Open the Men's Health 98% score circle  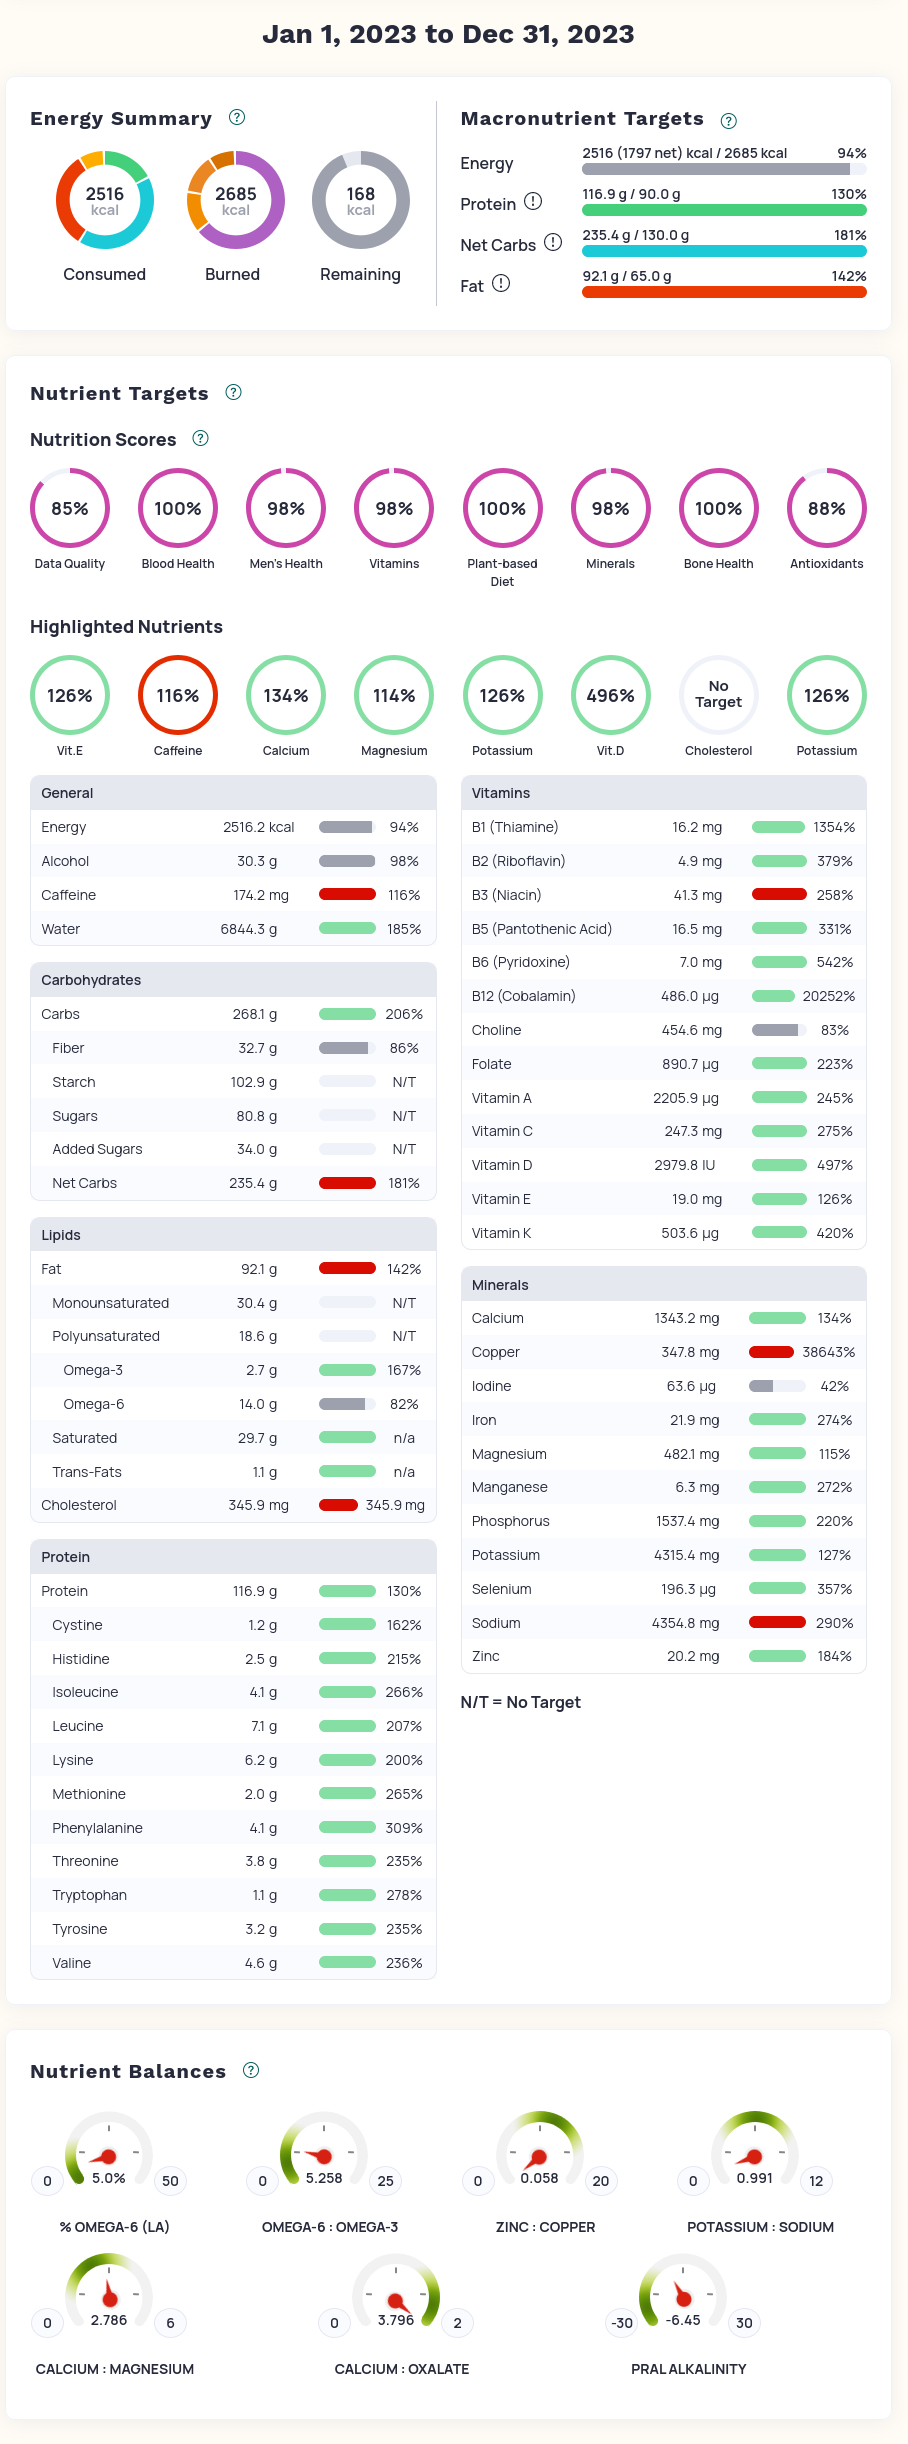(x=286, y=508)
